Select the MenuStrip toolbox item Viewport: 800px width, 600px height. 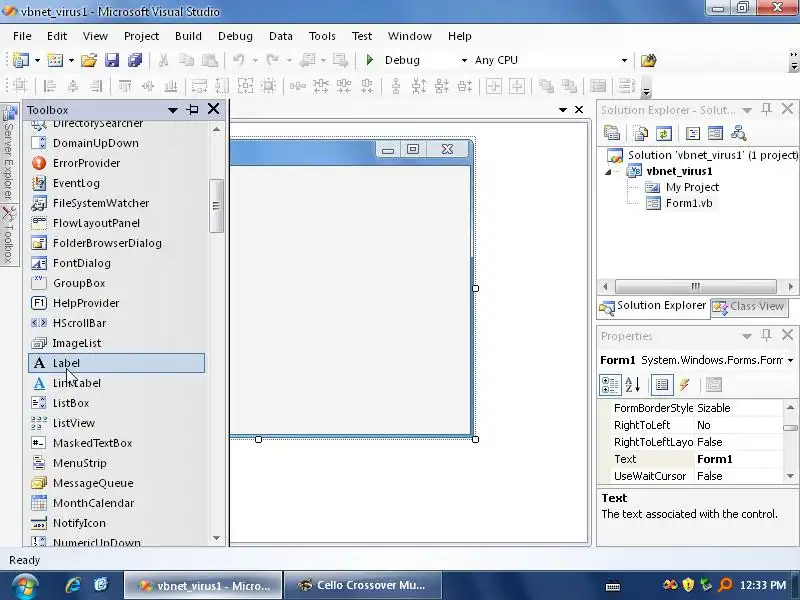pos(116,463)
